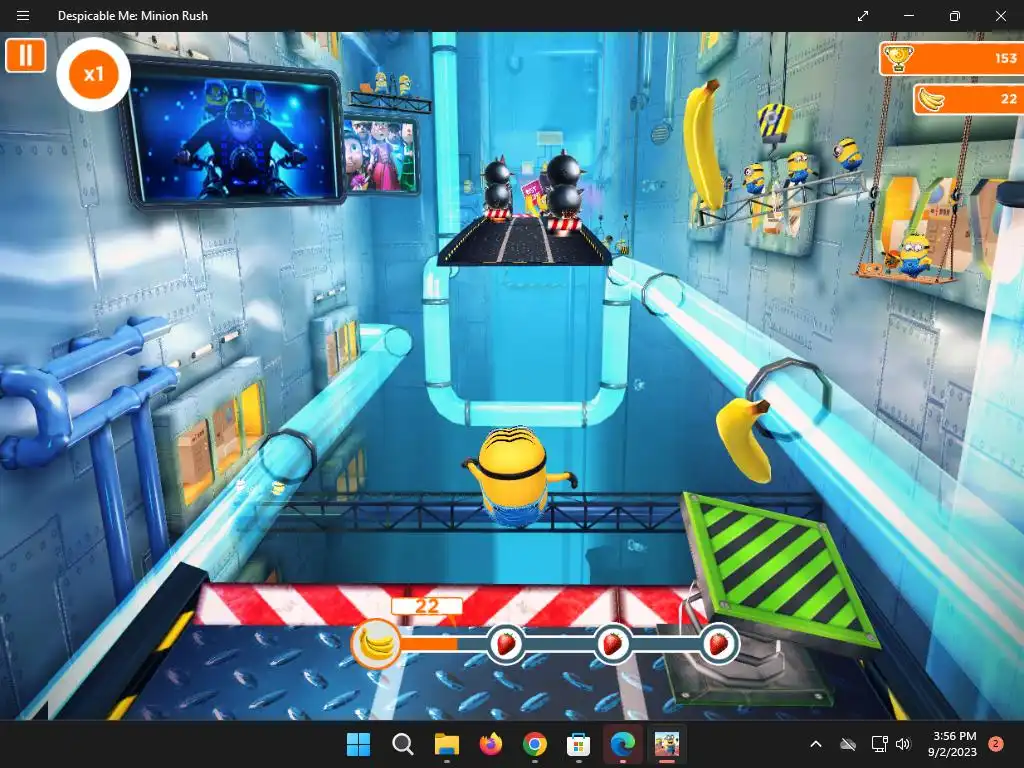Open the Windows Start menu
Screen dimensions: 1024x768
[358, 744]
